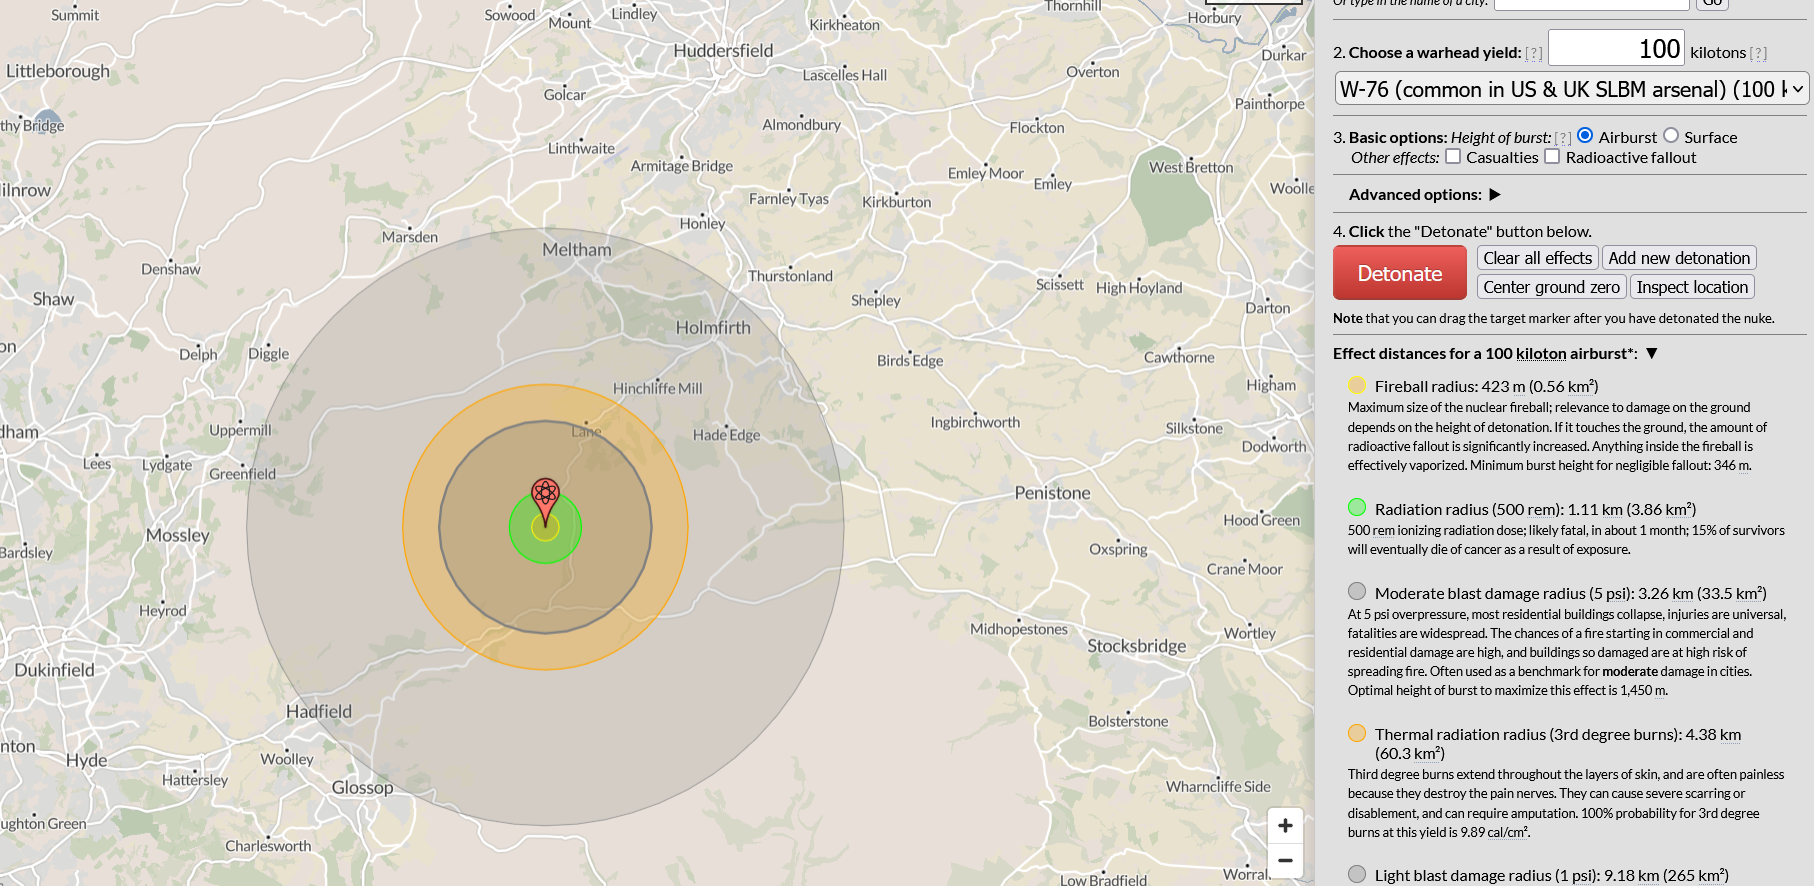Click the 'Penistone' map label
This screenshot has height=886, width=1814.
1052,493
